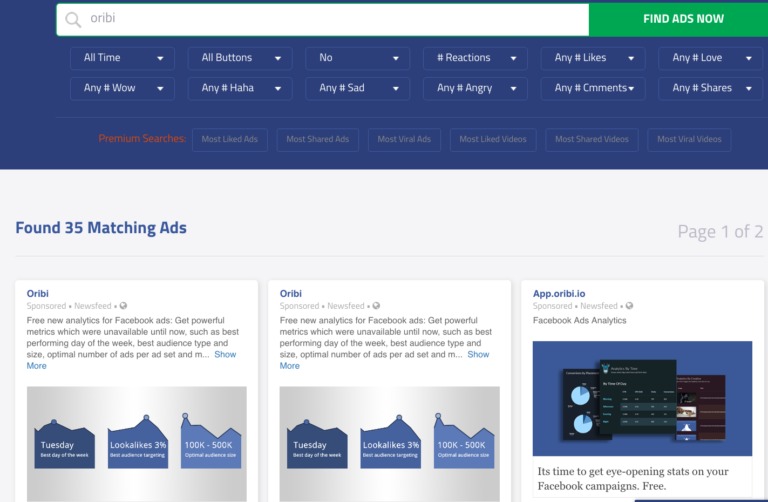Choose Most Viral Videos premium search
768x502 pixels.
coord(689,139)
